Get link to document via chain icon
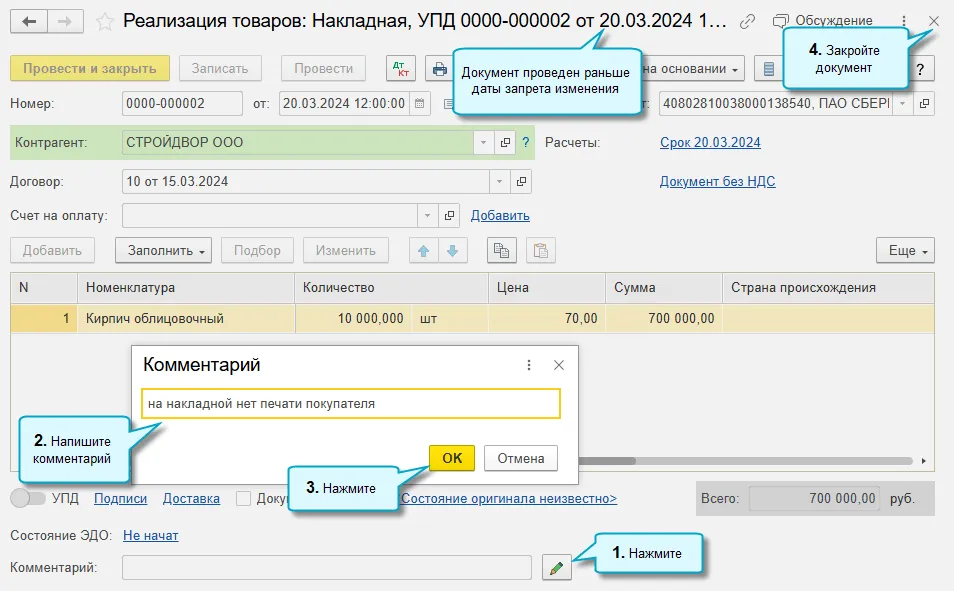The image size is (954, 591). click(x=747, y=22)
